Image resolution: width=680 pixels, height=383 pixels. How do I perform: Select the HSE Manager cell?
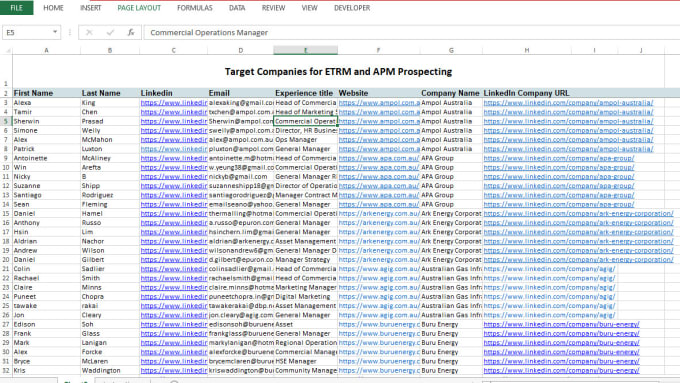pyautogui.click(x=306, y=361)
